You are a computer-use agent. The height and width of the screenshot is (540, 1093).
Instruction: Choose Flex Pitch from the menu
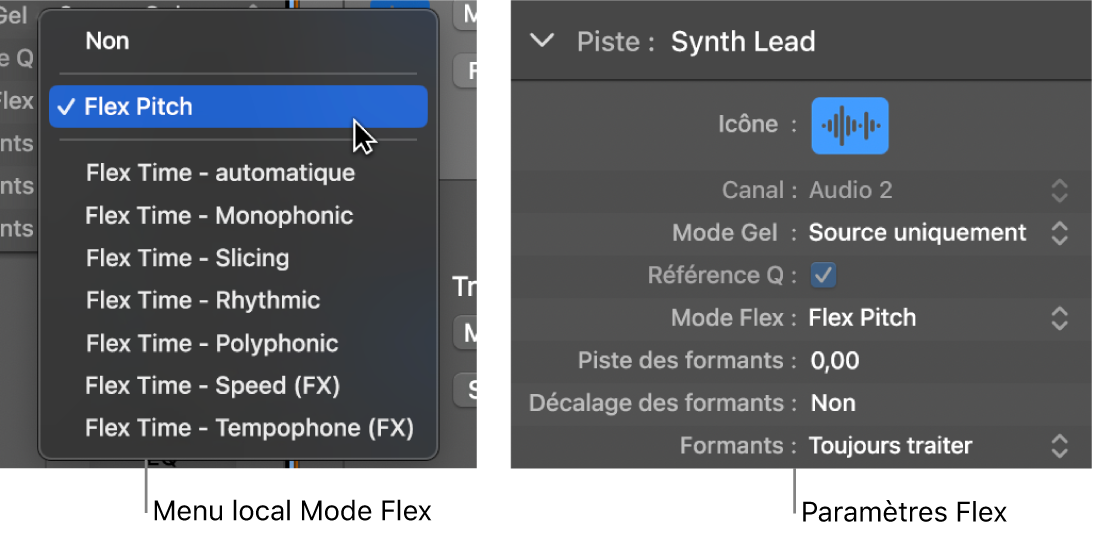click(139, 107)
